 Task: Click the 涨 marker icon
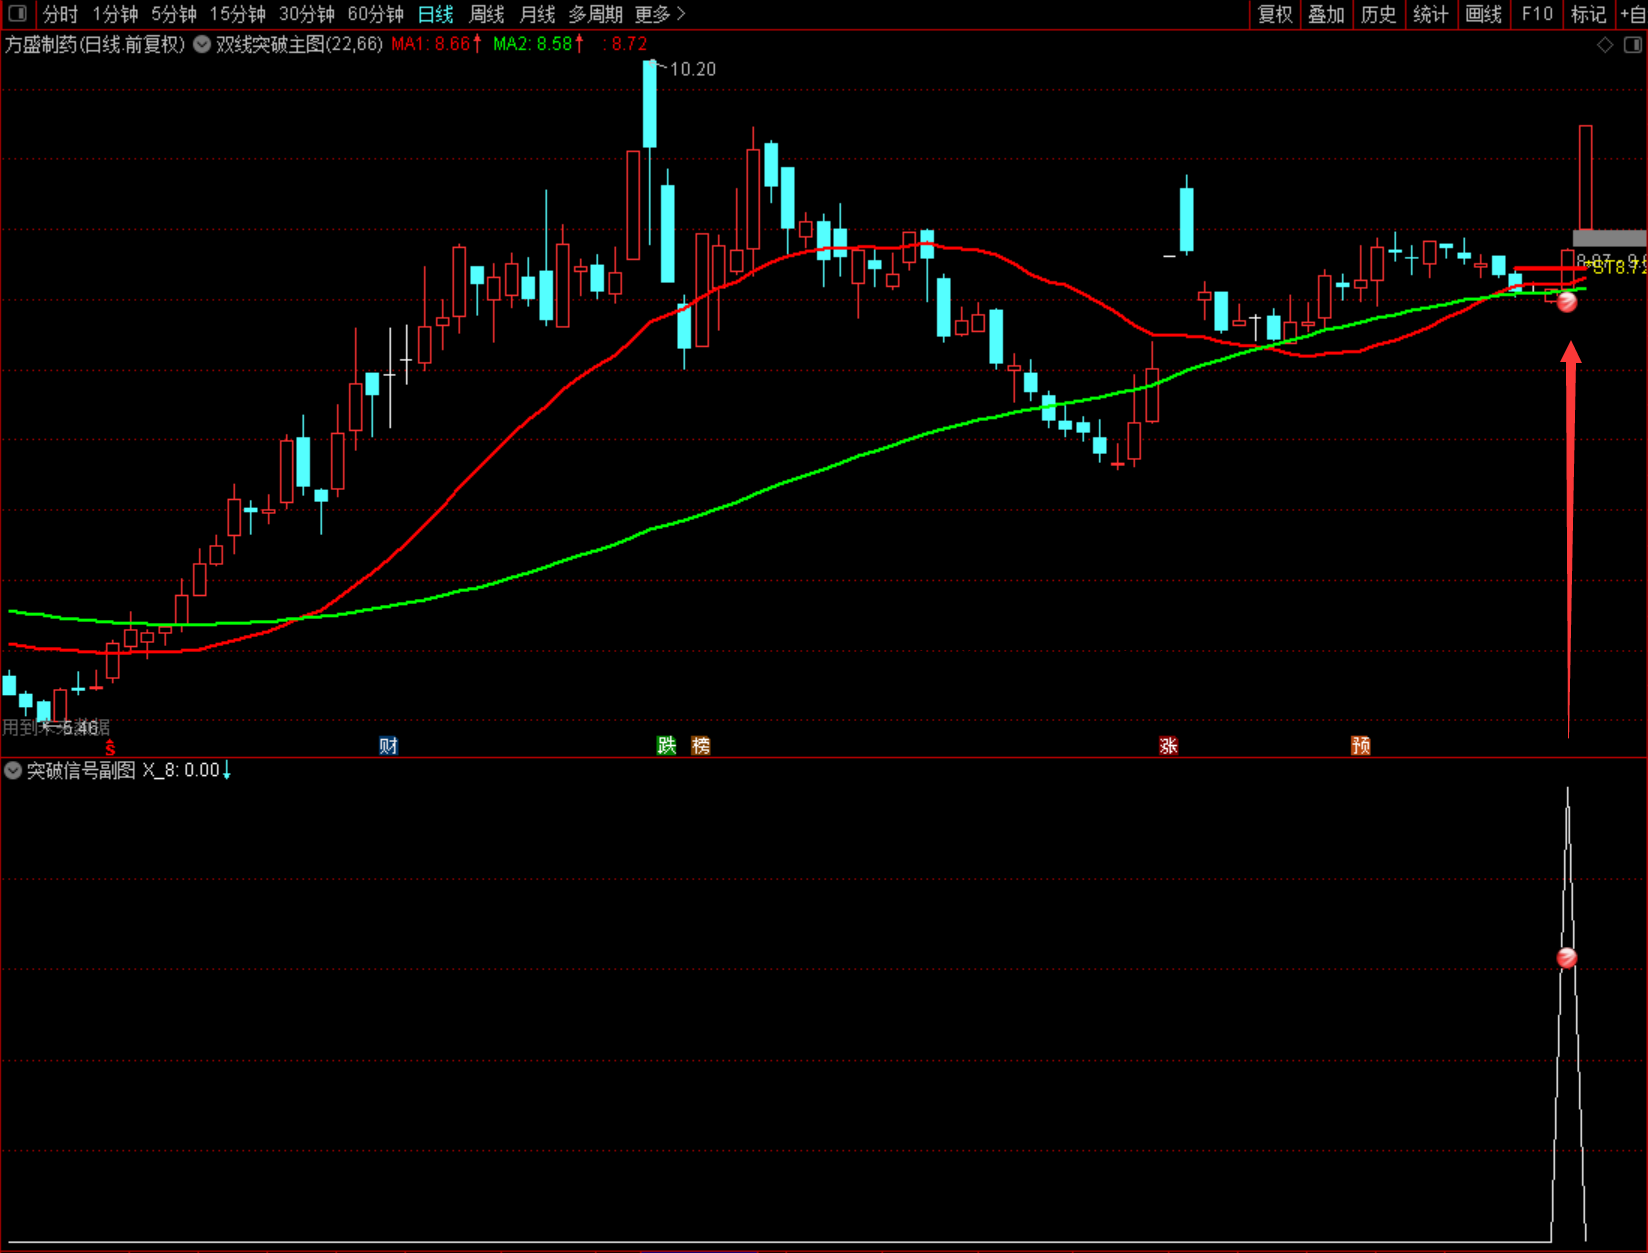1168,745
